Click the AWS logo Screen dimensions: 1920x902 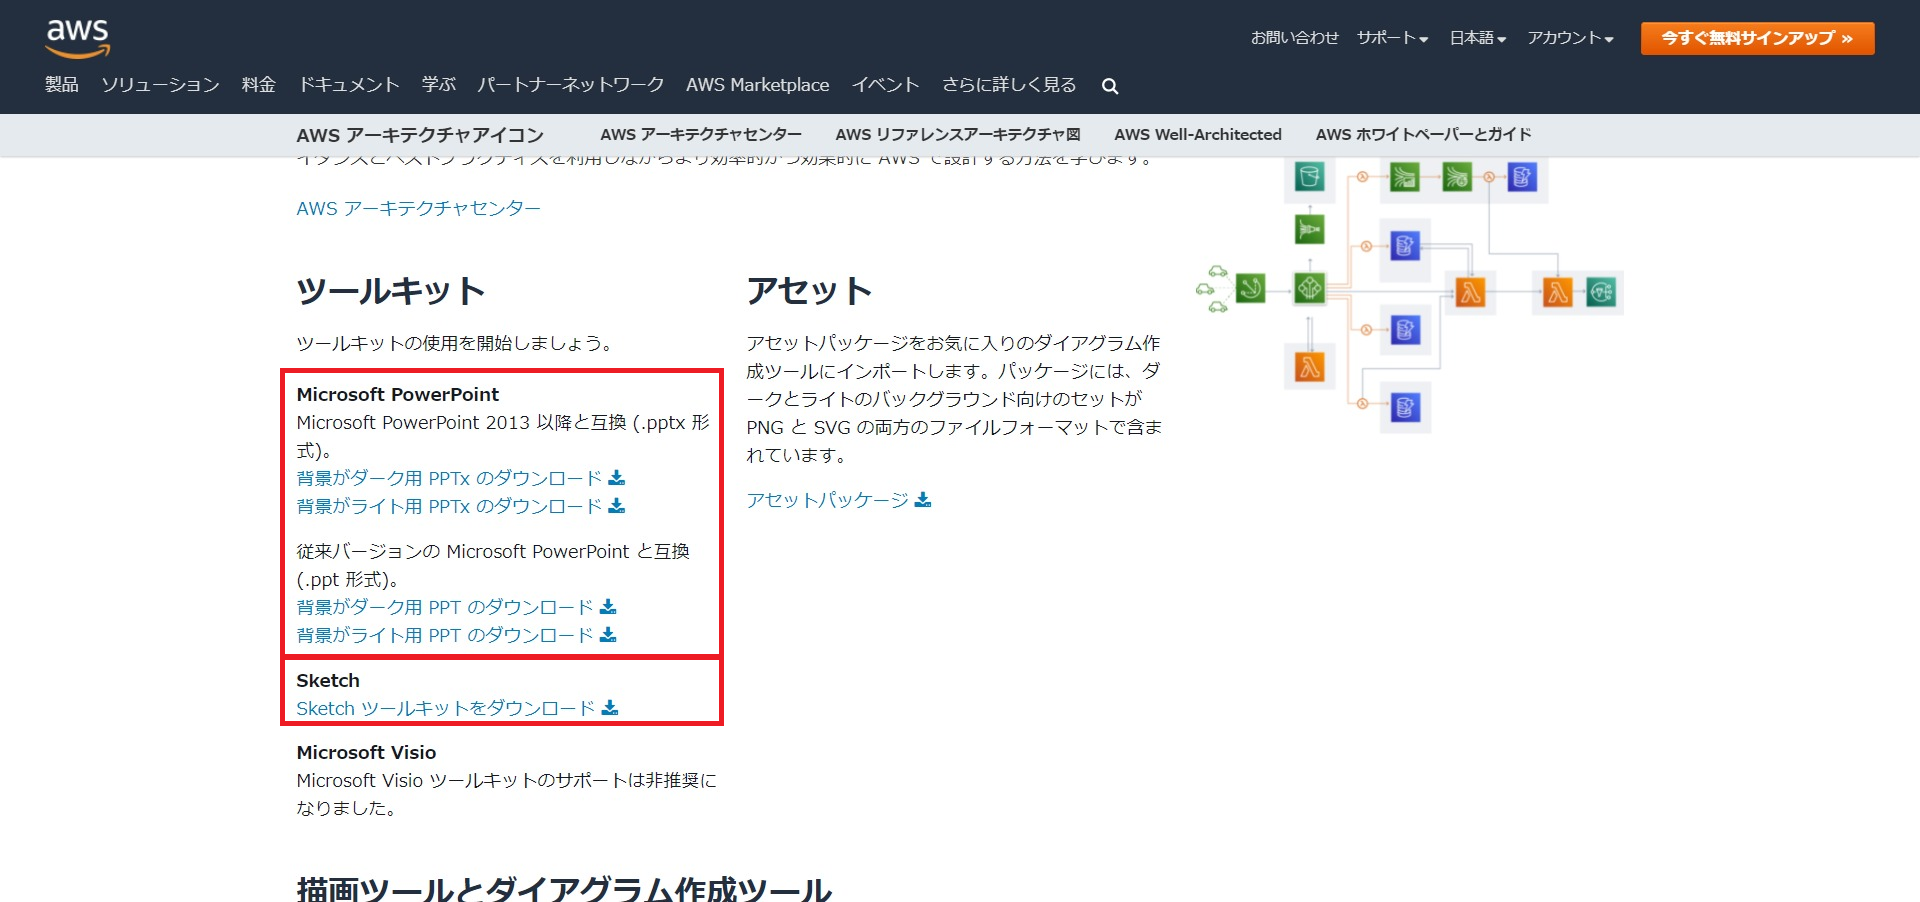[78, 39]
